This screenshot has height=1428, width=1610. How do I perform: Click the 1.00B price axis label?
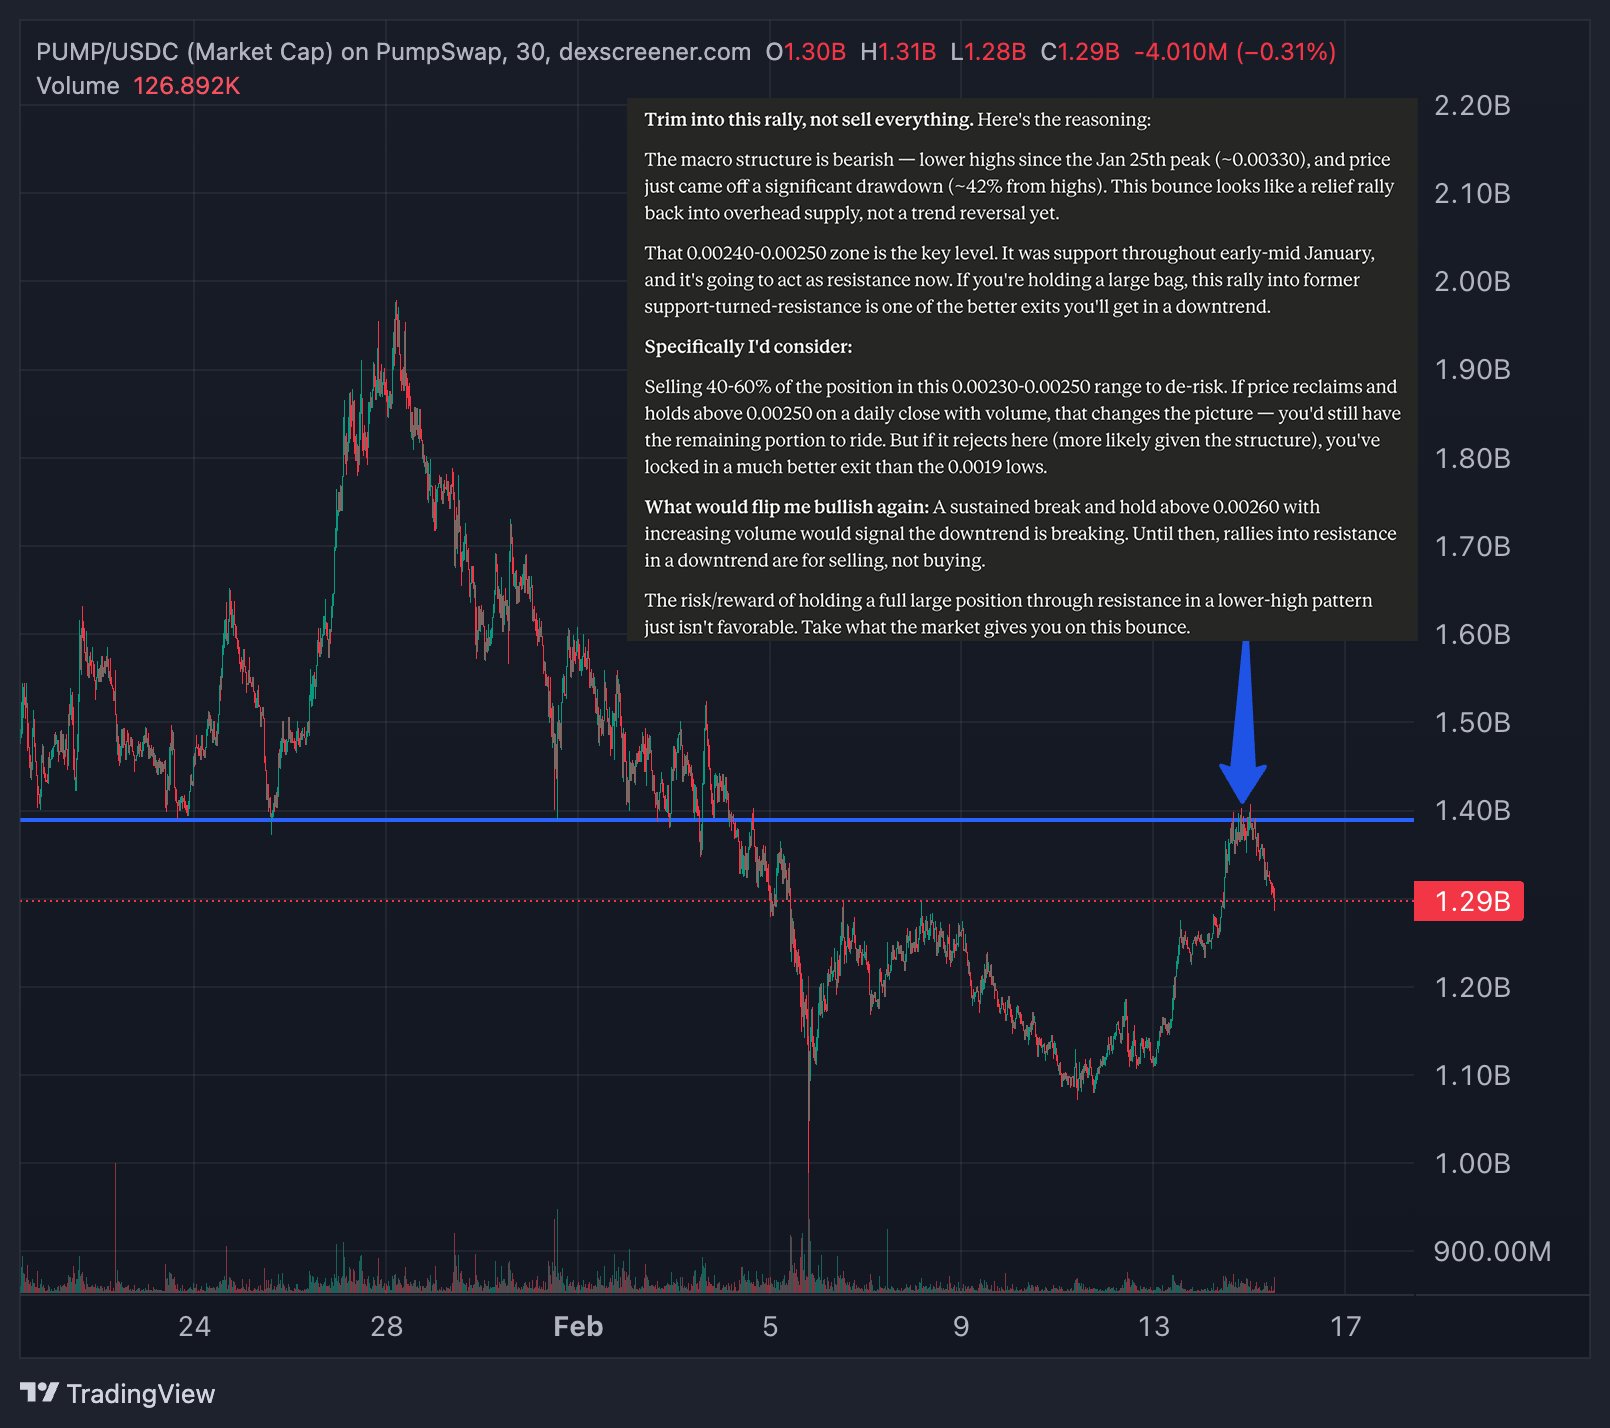tap(1472, 1163)
